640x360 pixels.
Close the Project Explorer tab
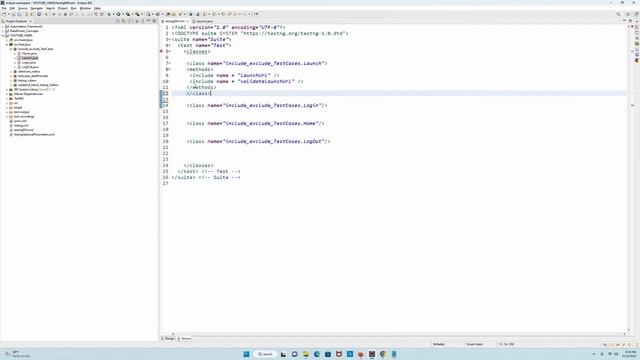coord(30,21)
